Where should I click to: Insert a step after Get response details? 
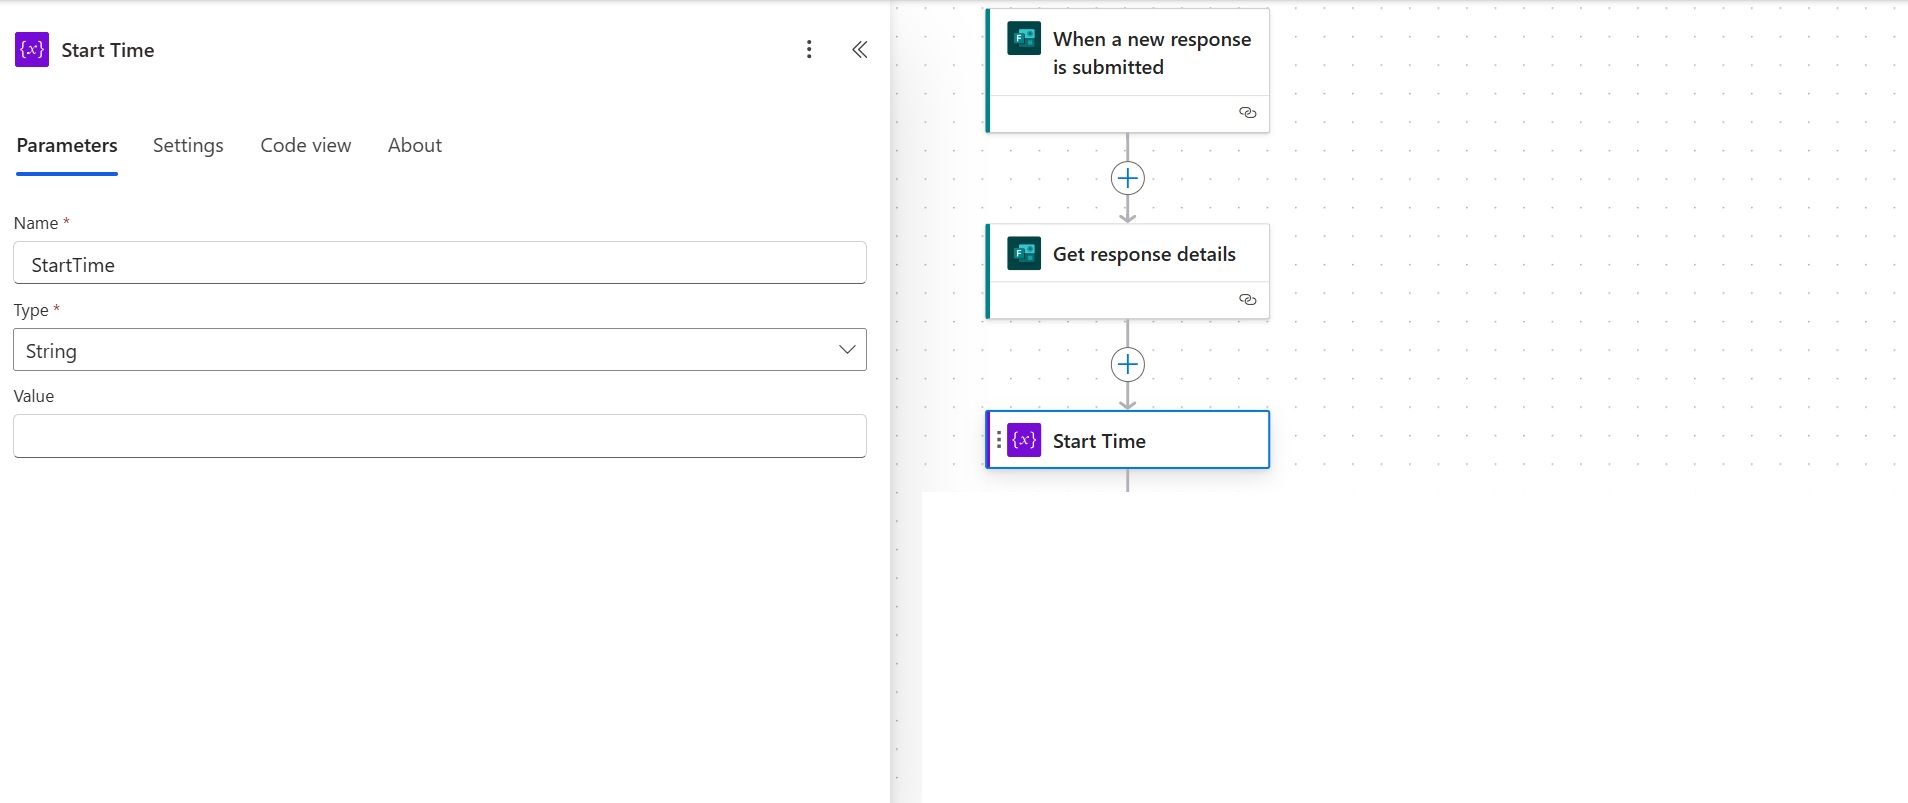pyautogui.click(x=1127, y=365)
